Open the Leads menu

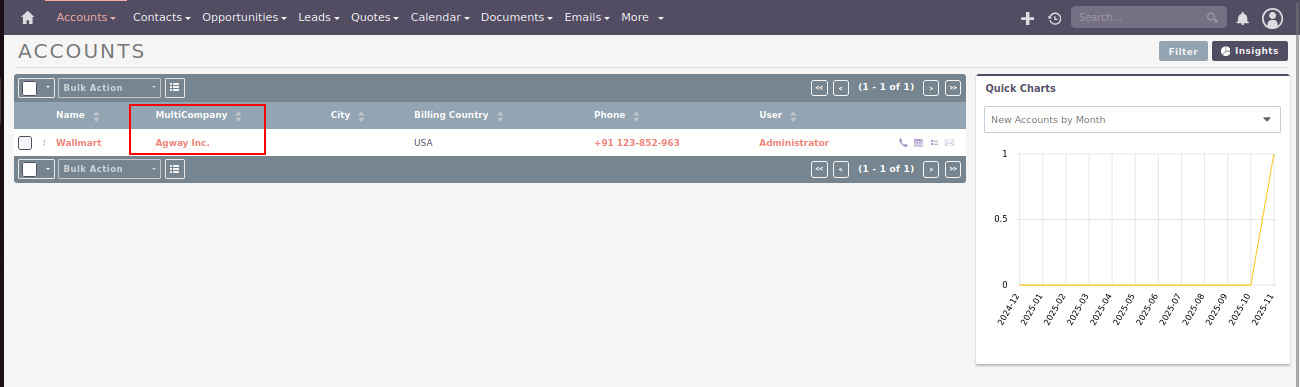319,18
